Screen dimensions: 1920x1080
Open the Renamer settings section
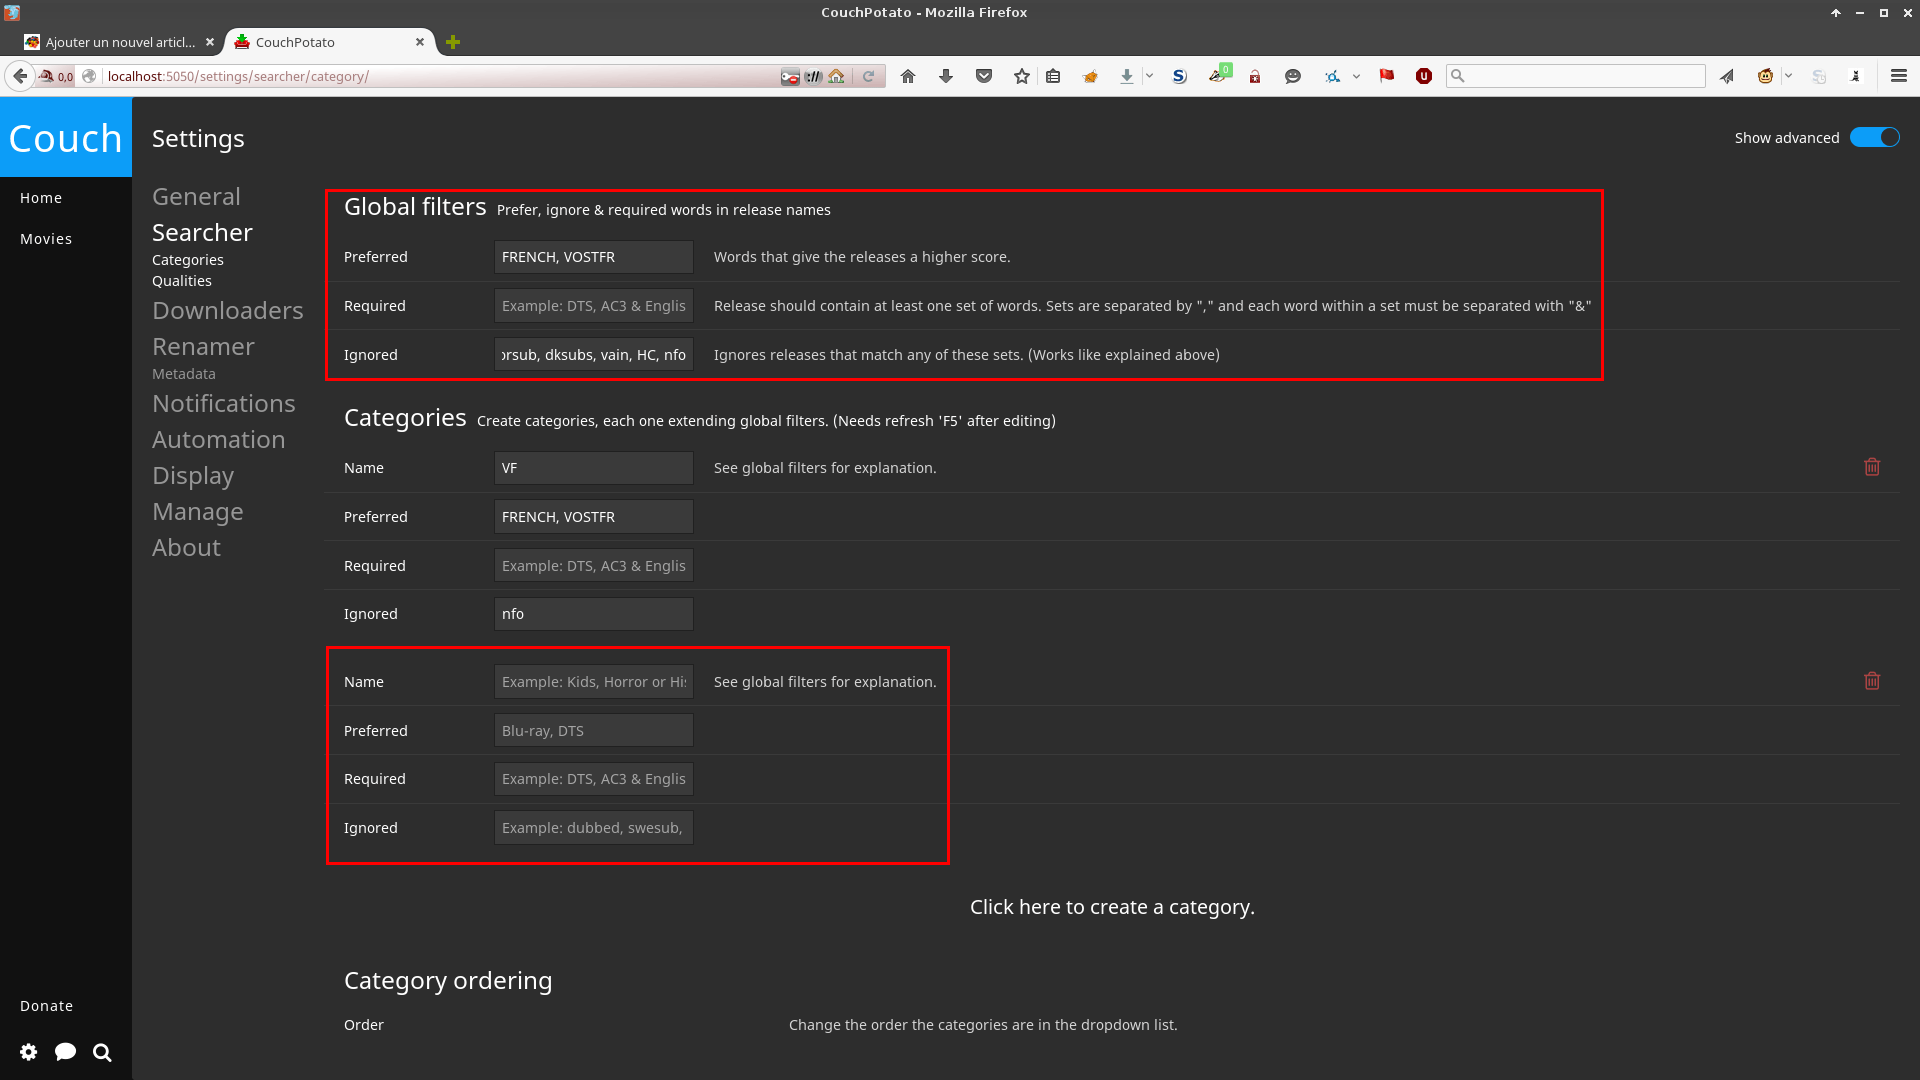203,347
